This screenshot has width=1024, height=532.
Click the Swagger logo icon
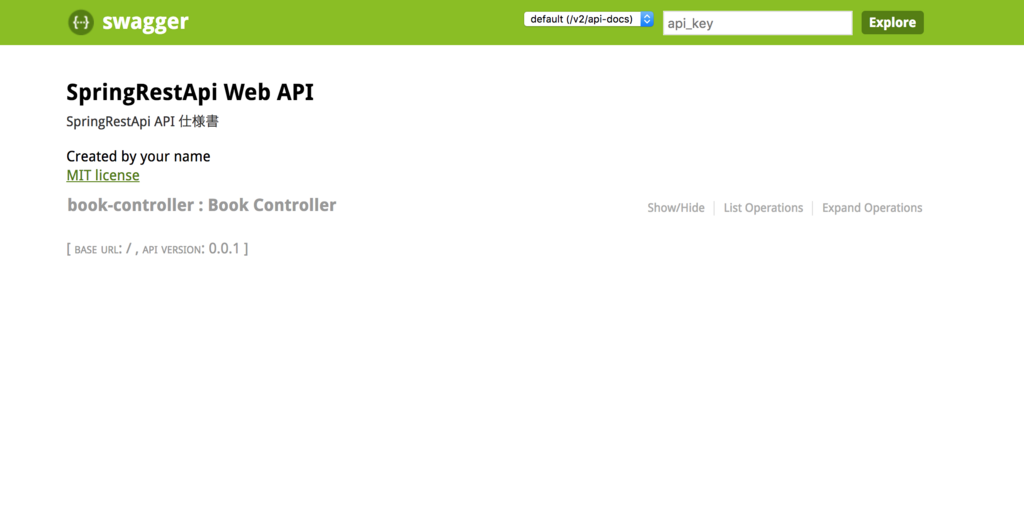pyautogui.click(x=81, y=22)
